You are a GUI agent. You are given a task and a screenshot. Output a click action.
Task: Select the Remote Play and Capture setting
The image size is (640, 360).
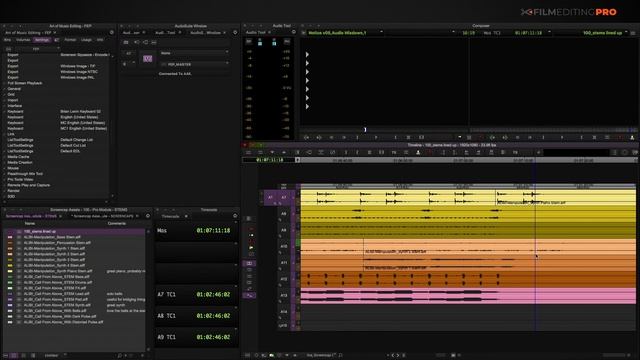[x=29, y=185]
